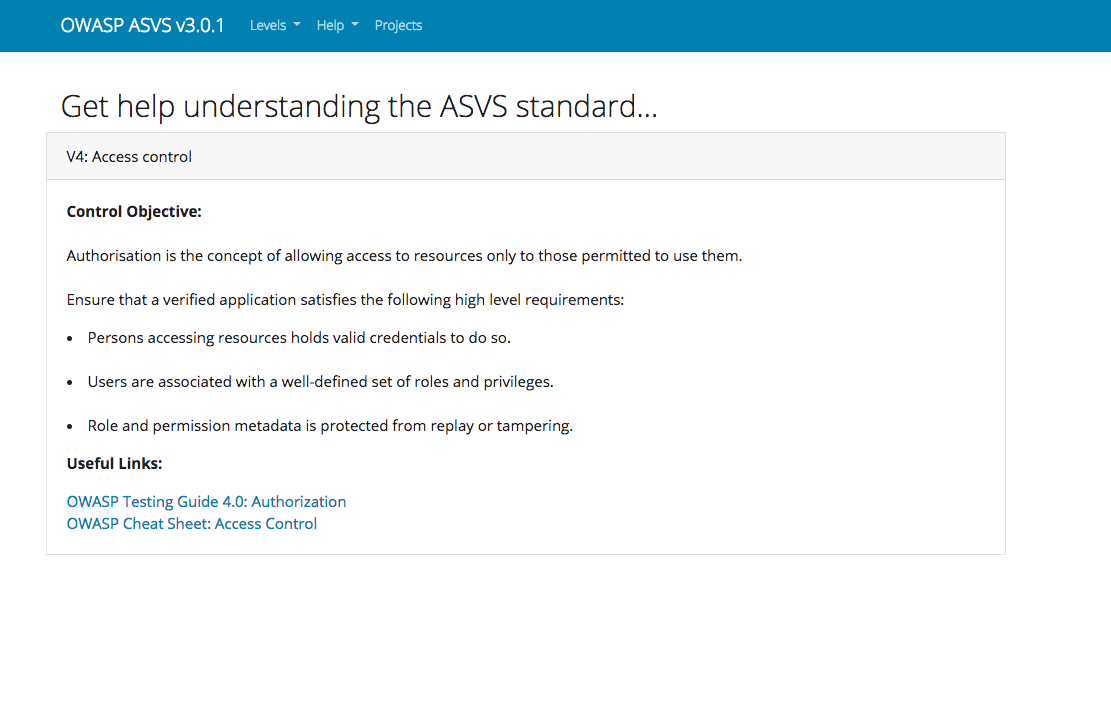Image resolution: width=1111 pixels, height=725 pixels.
Task: Open the Levels dropdown menu
Action: pos(275,26)
